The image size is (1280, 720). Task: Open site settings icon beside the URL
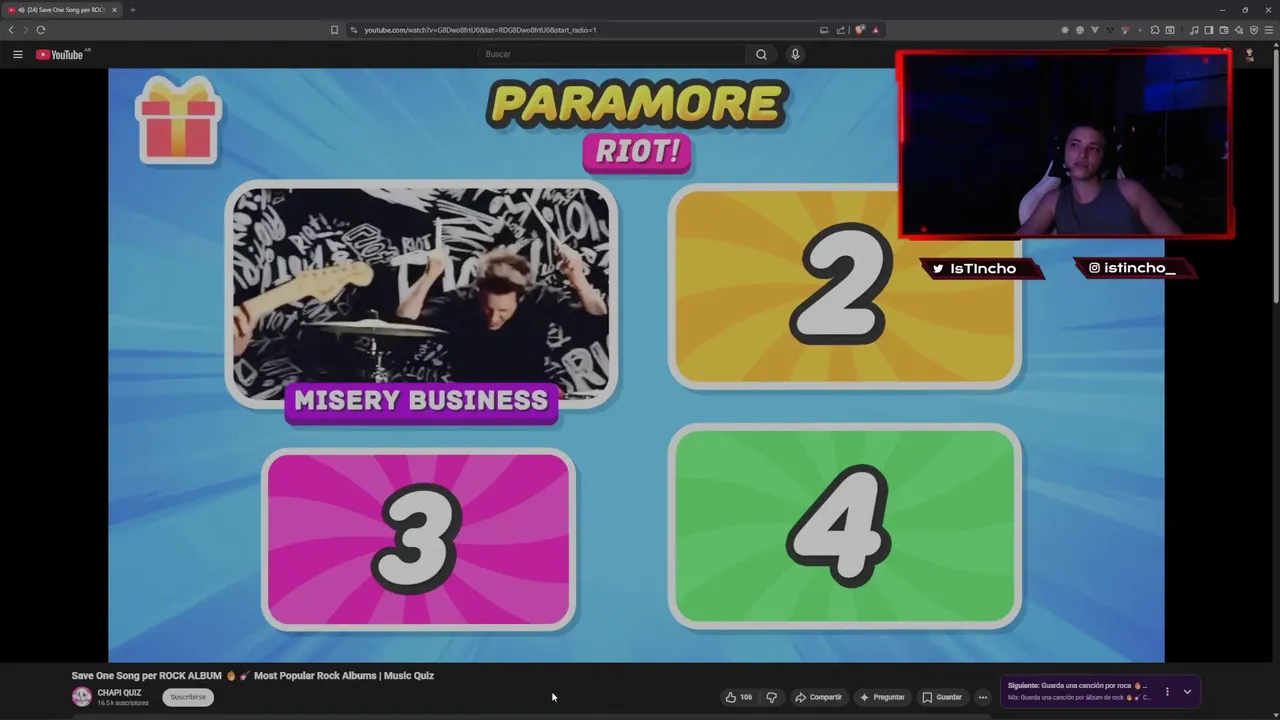click(x=354, y=30)
